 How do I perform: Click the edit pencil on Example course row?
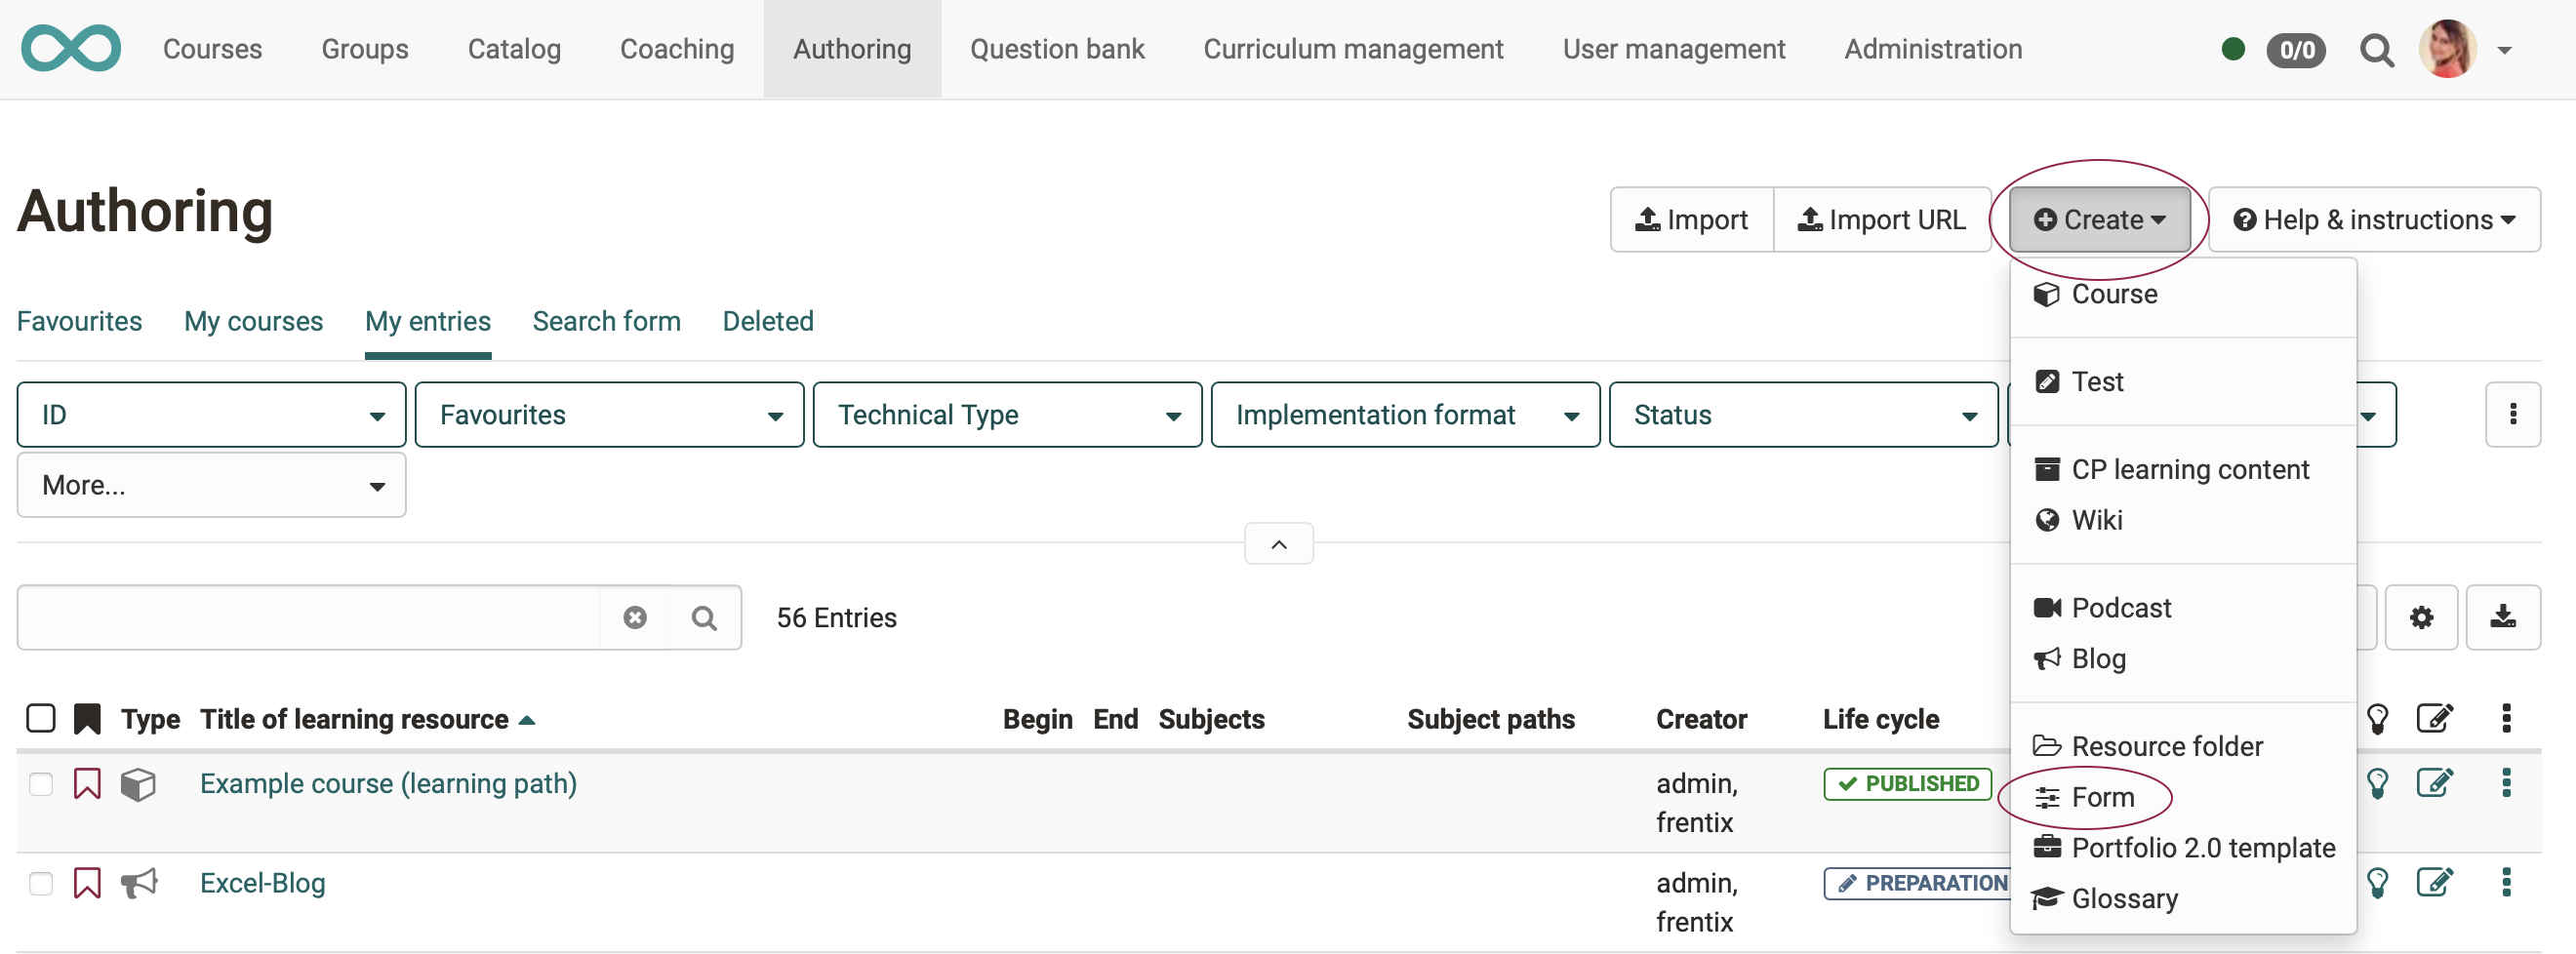[2436, 783]
